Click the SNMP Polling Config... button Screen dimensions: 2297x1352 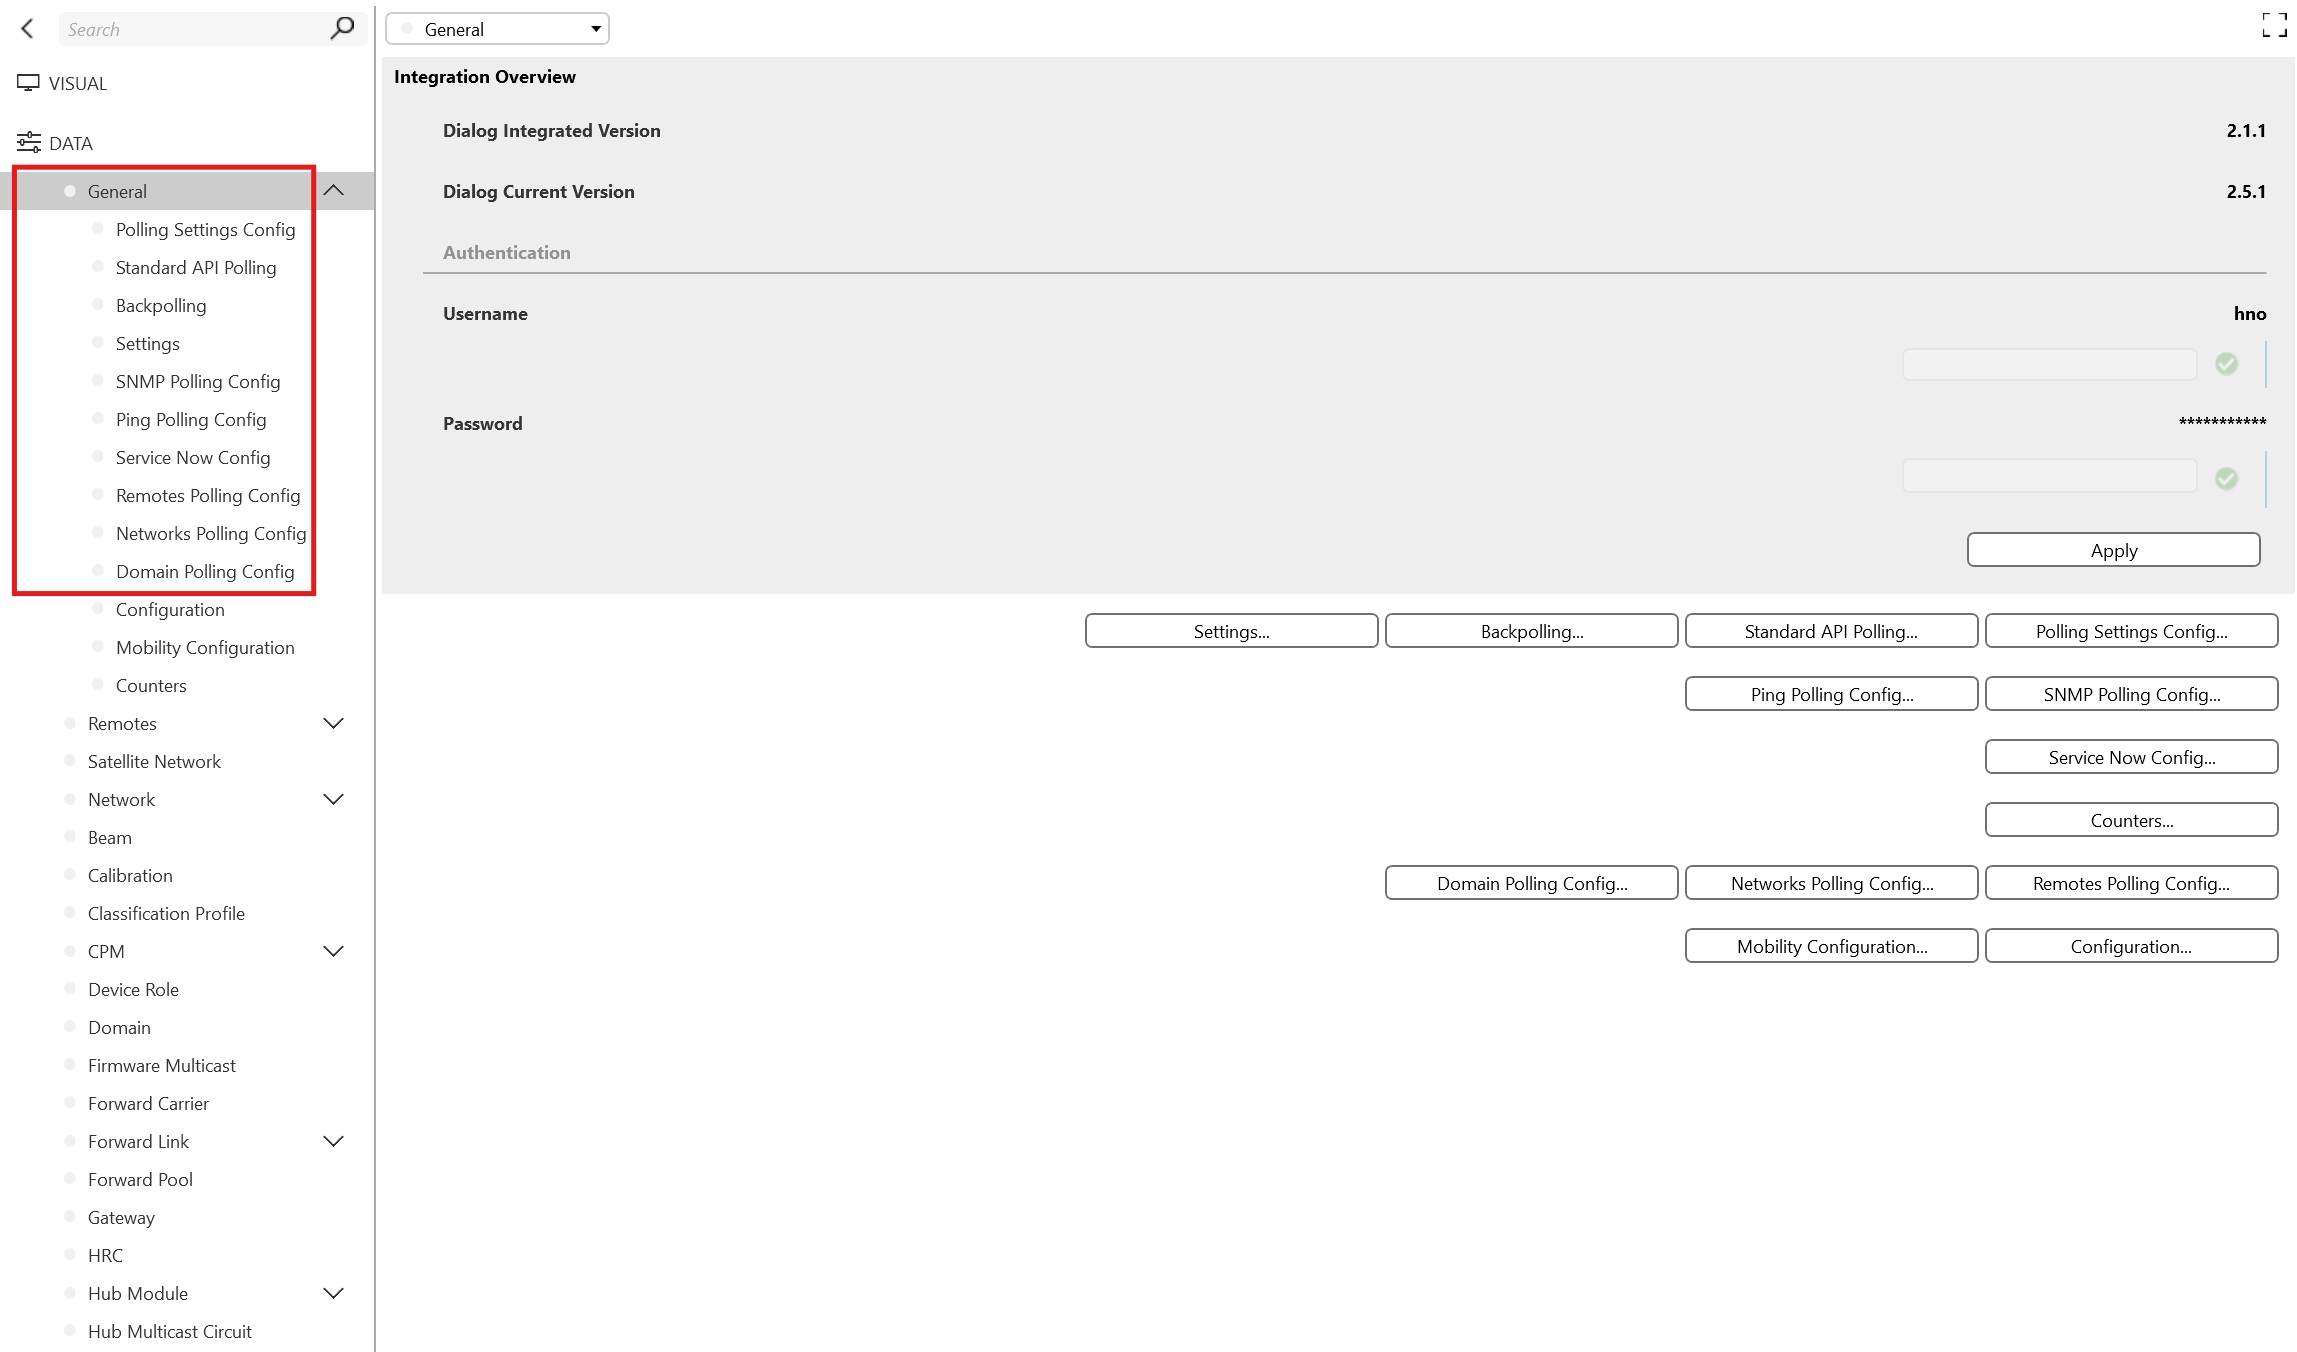[2131, 694]
